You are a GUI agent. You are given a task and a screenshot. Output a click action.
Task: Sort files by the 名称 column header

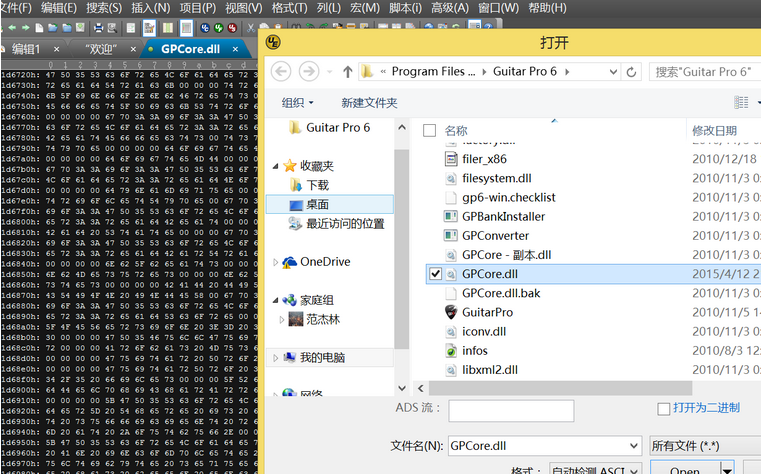click(x=456, y=130)
